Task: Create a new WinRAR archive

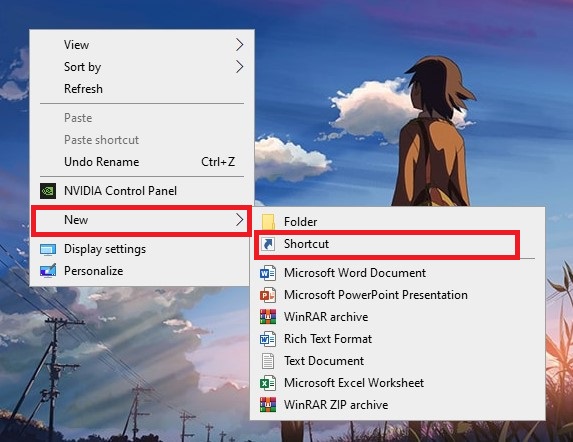Action: (398, 317)
